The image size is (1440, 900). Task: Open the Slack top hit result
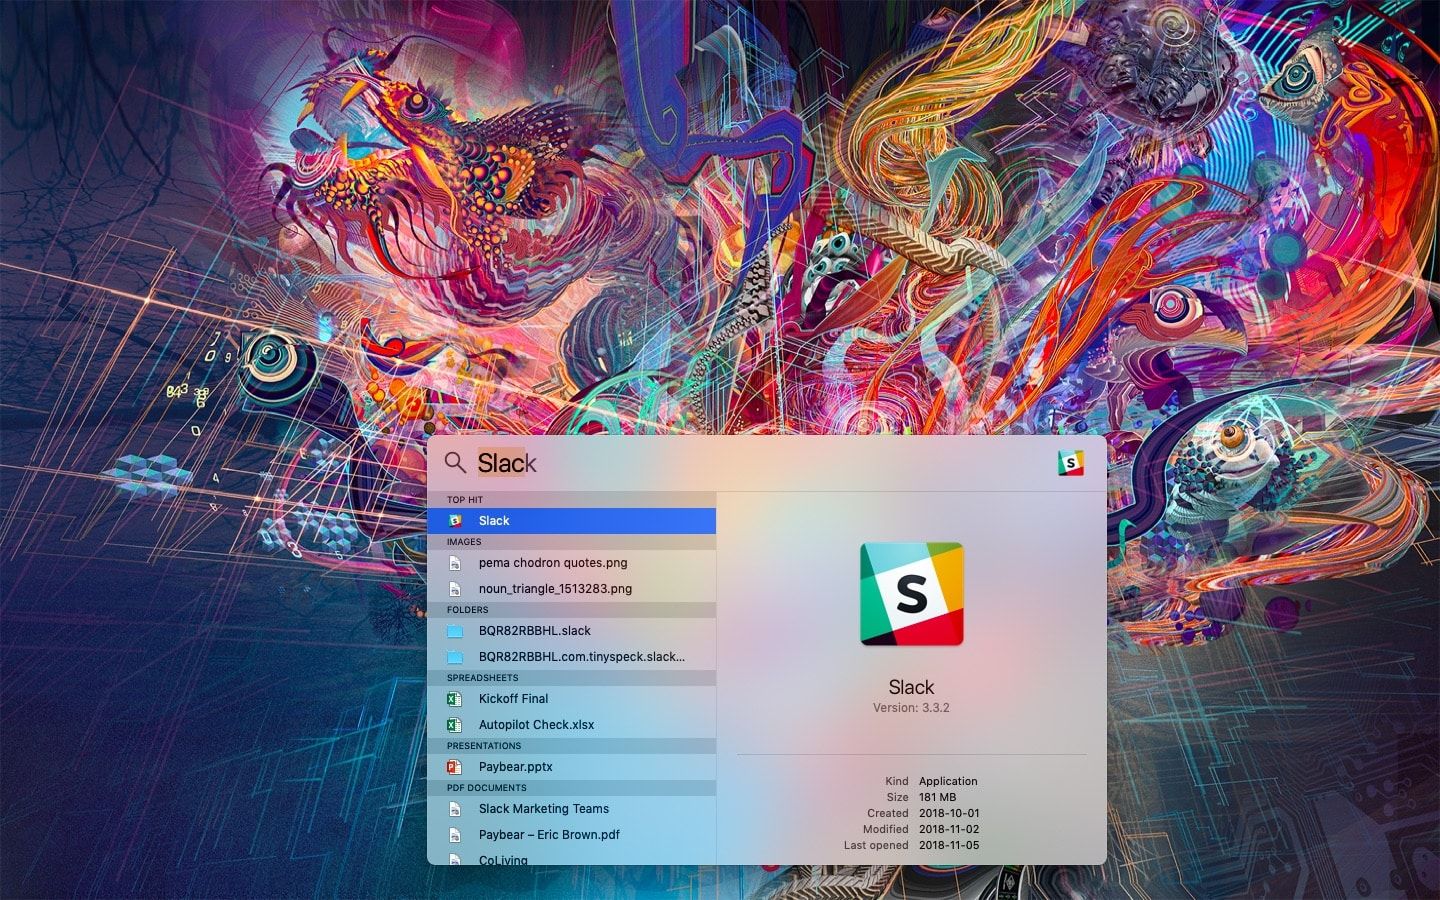click(x=571, y=521)
